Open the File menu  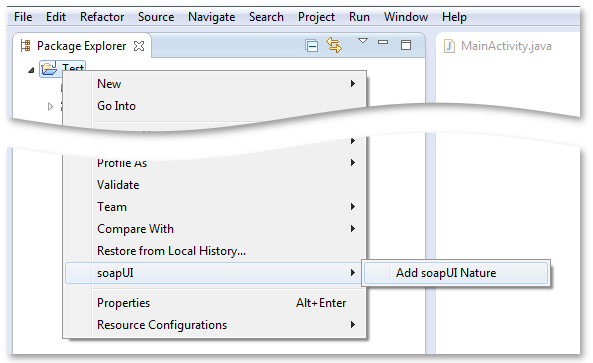pyautogui.click(x=23, y=17)
